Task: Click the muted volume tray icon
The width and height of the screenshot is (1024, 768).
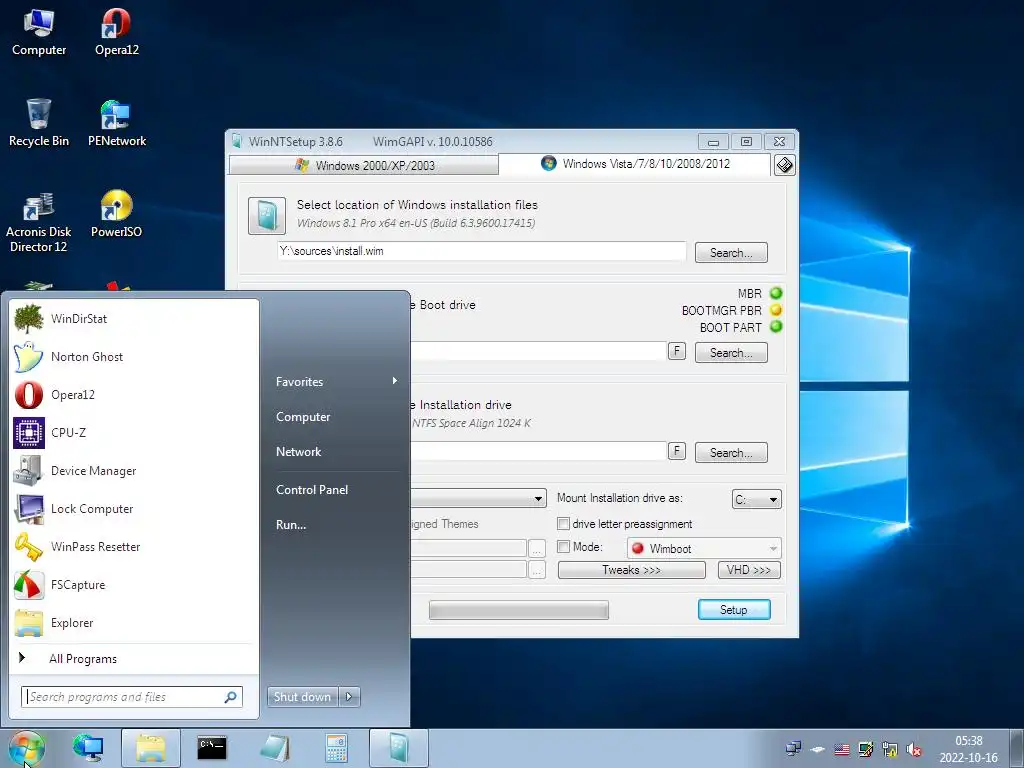Action: pos(914,749)
